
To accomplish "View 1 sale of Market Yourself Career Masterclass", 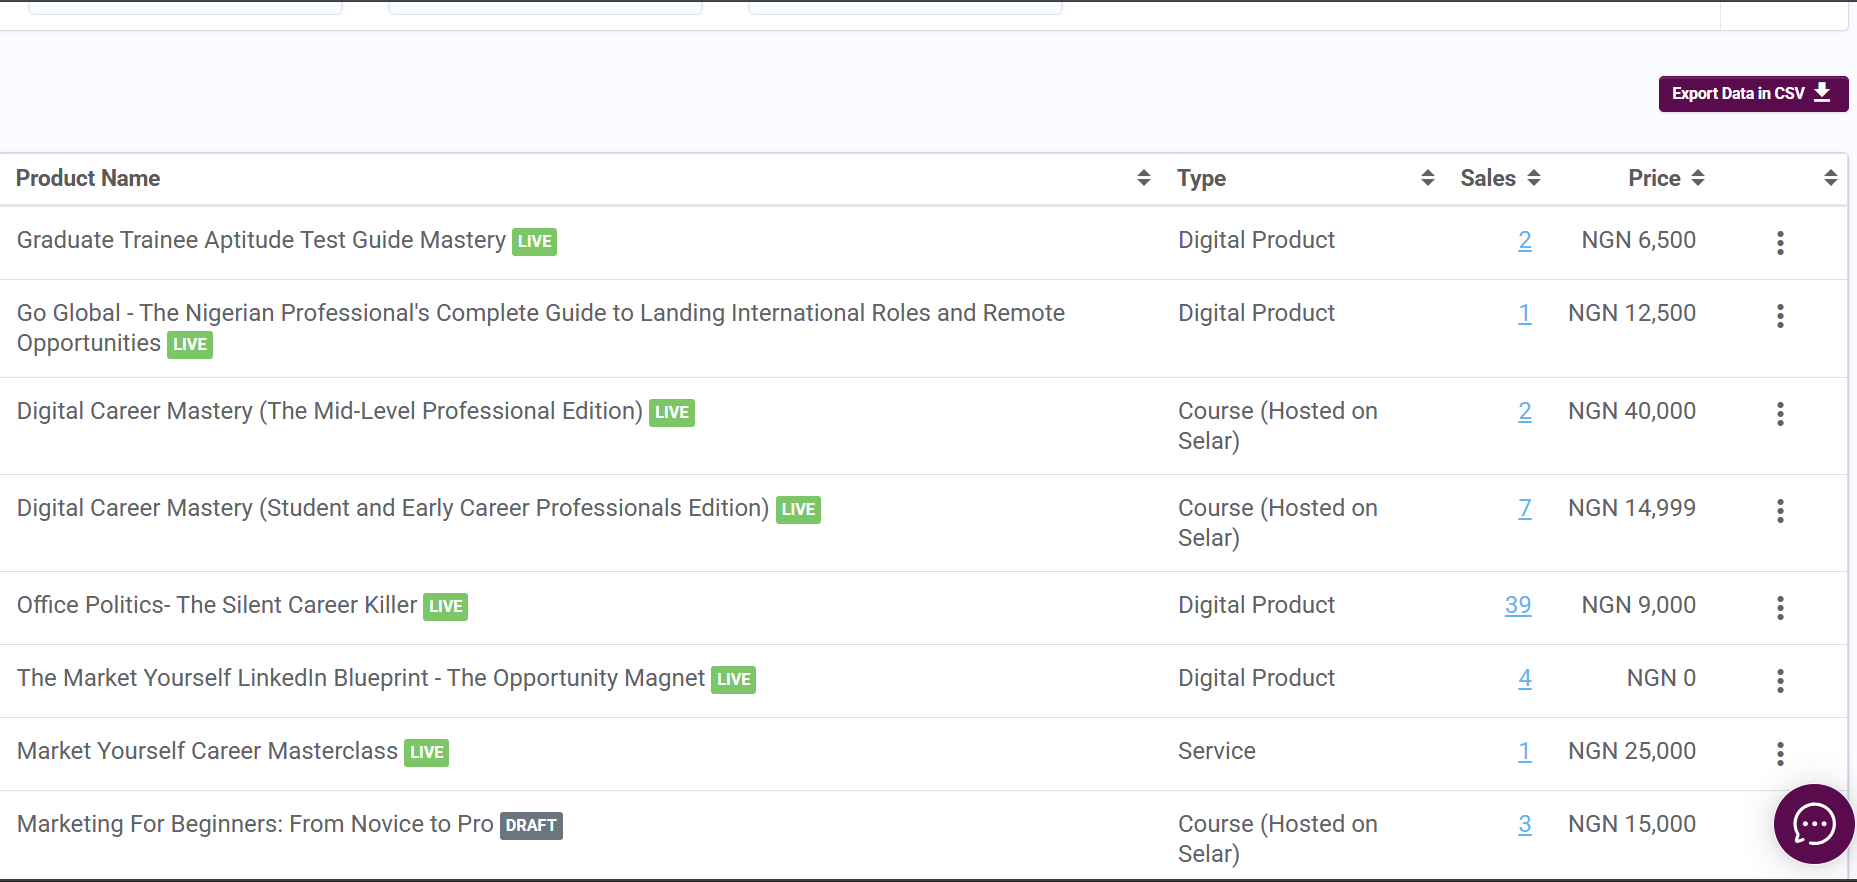I will (x=1525, y=751).
